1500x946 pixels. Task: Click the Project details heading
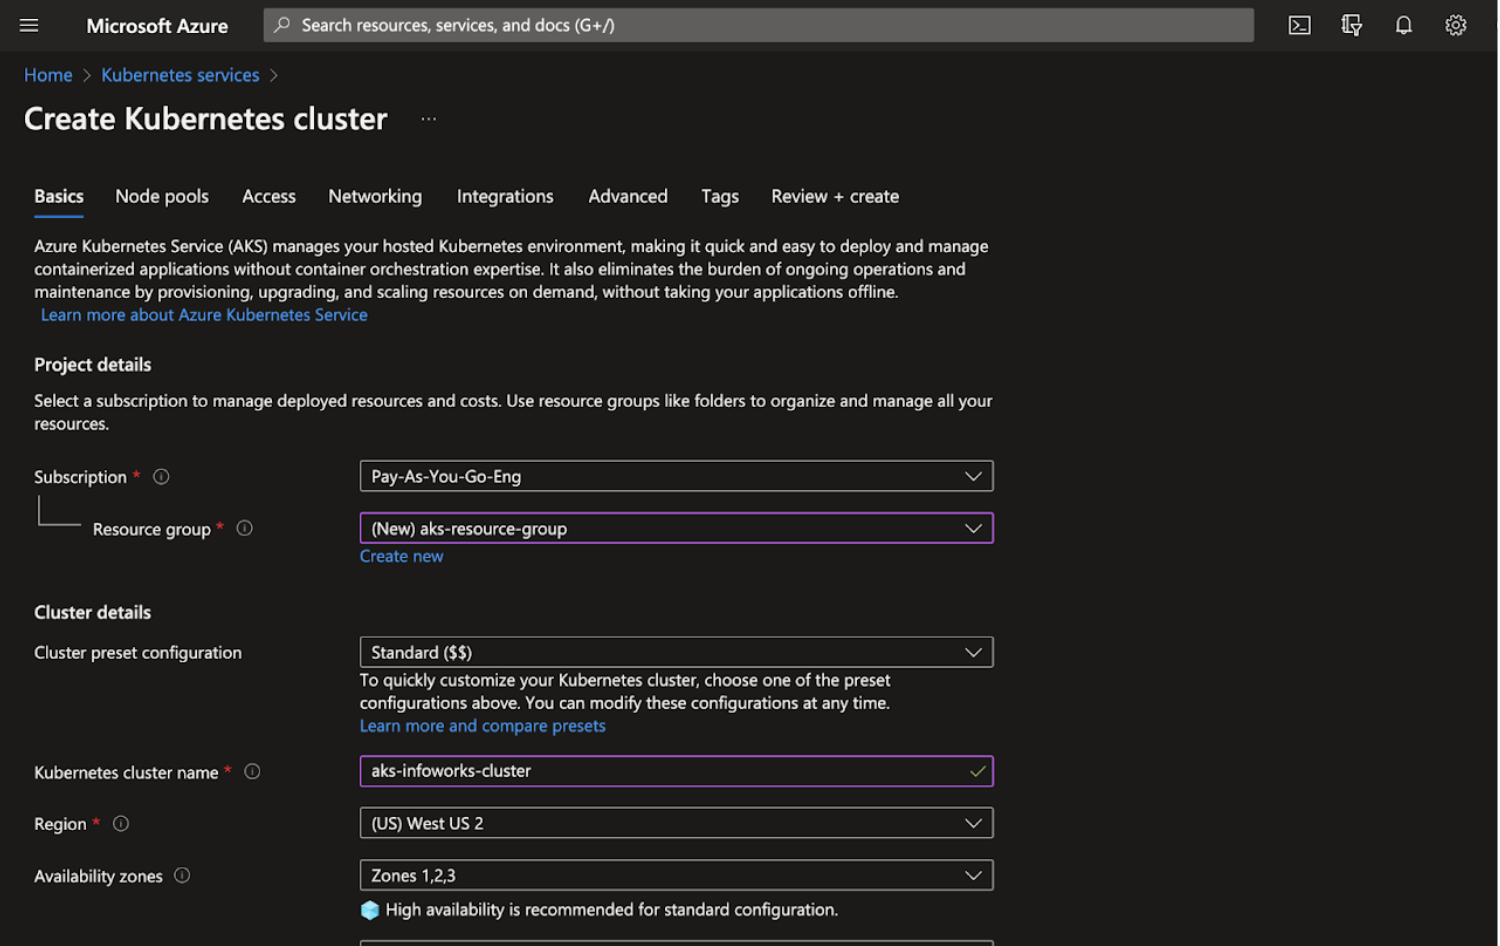(93, 365)
